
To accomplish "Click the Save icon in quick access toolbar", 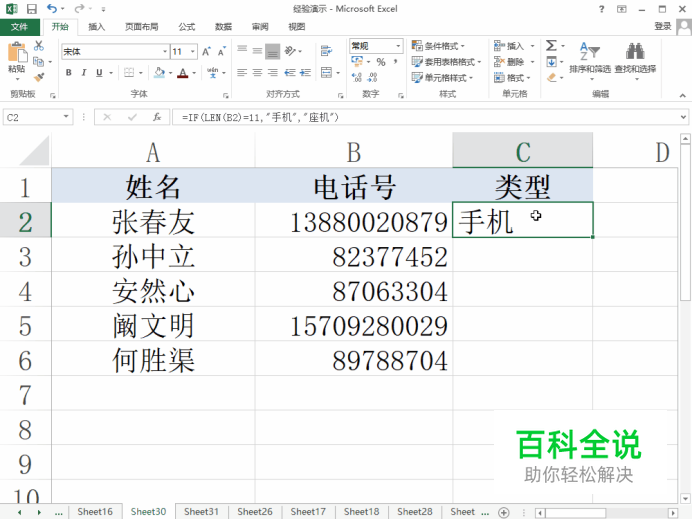I will (x=31, y=9).
